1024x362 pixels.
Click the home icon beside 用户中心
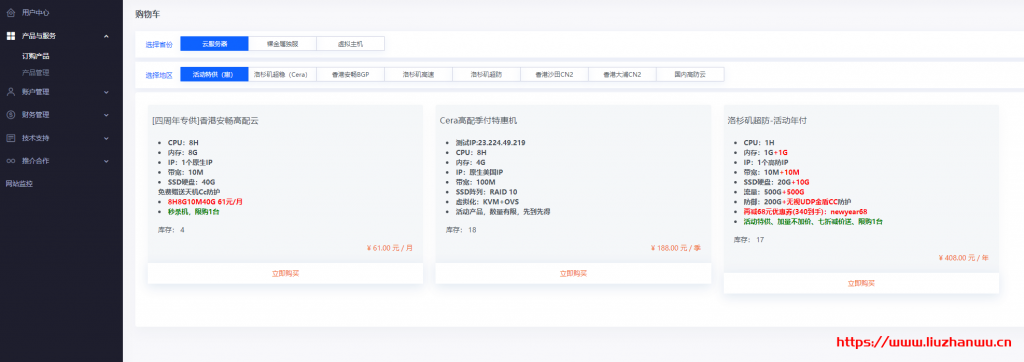[10, 12]
